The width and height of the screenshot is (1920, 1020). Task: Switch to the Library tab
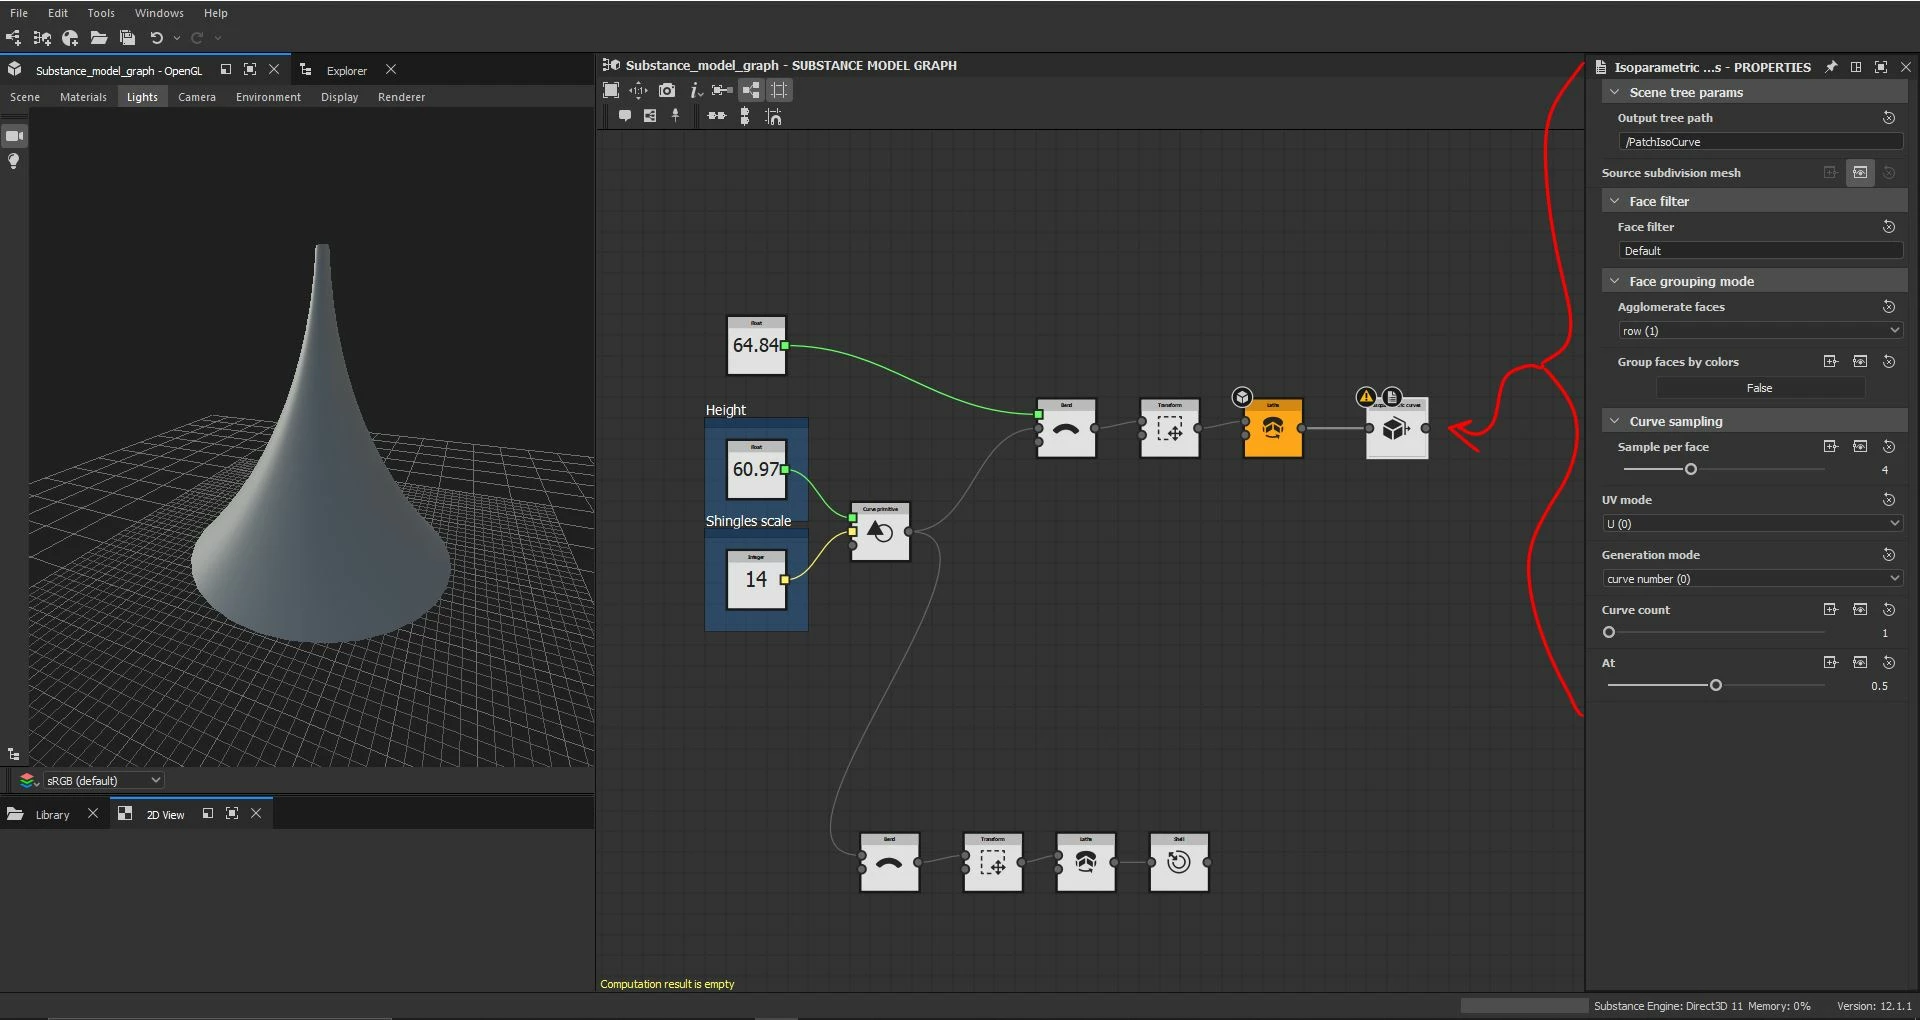tap(52, 814)
